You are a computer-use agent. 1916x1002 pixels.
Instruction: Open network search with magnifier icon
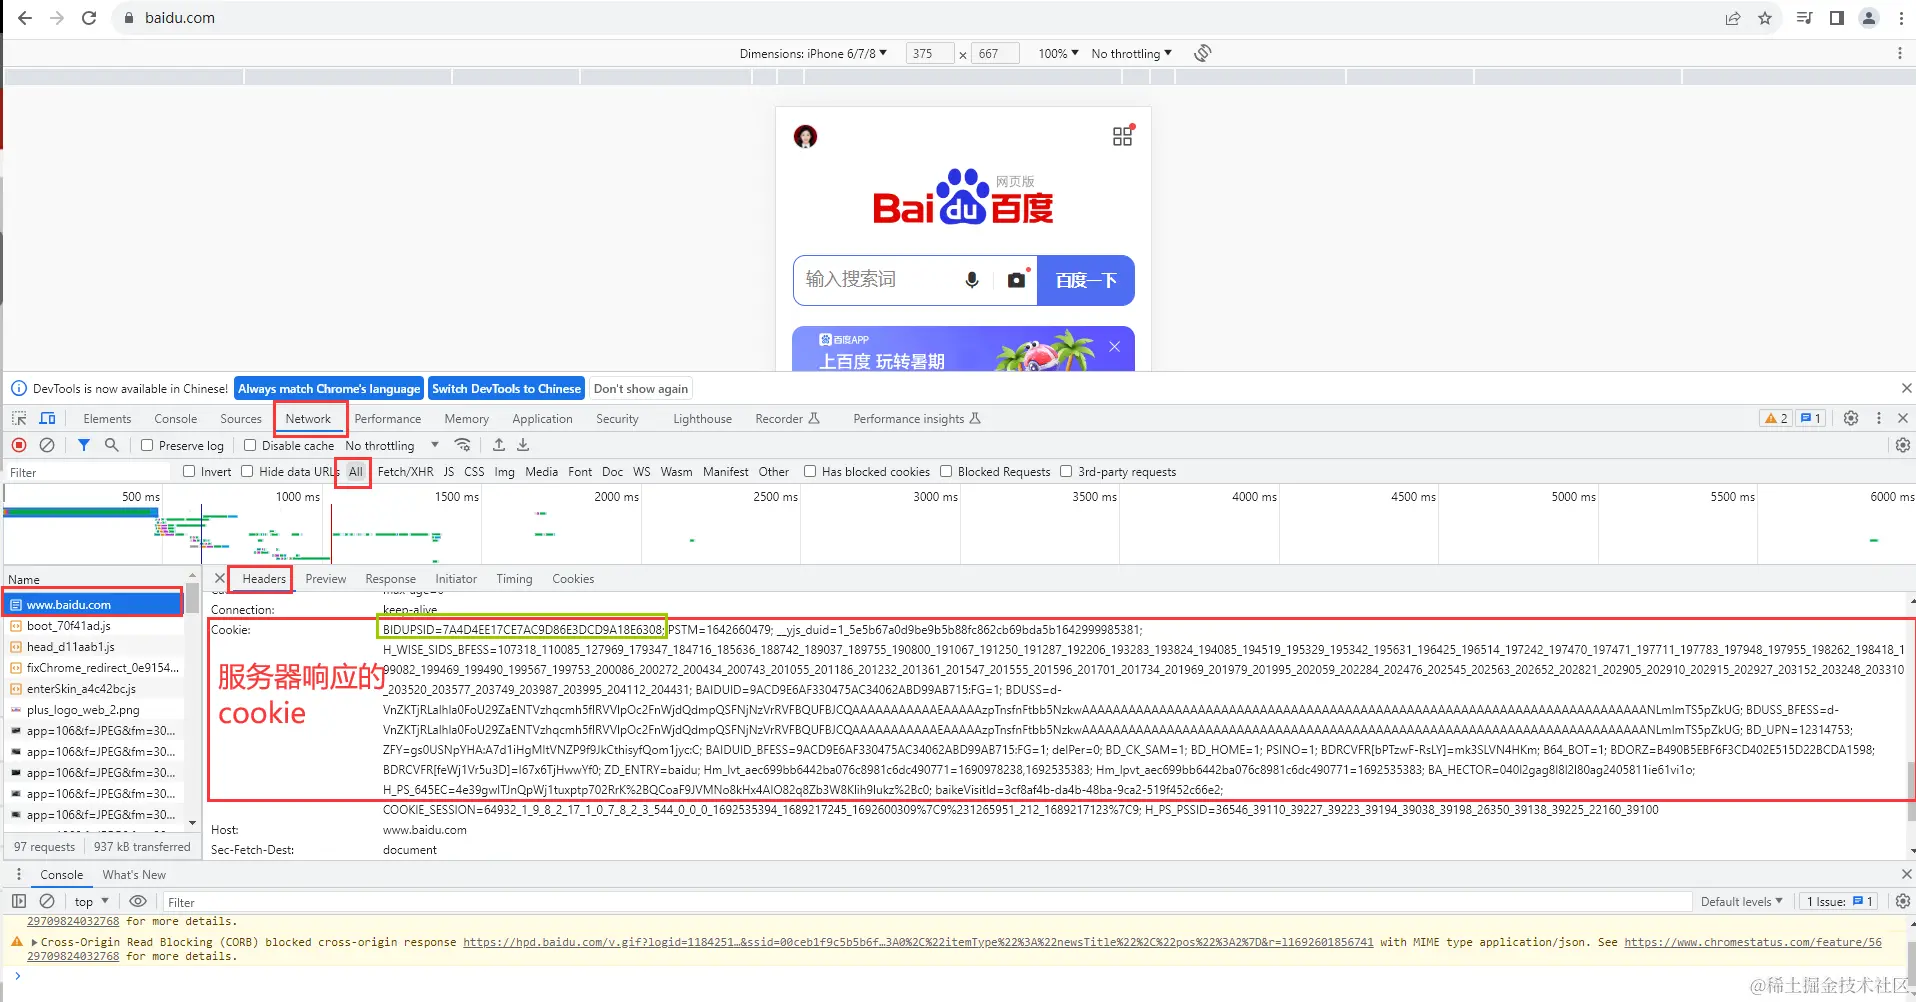point(112,445)
